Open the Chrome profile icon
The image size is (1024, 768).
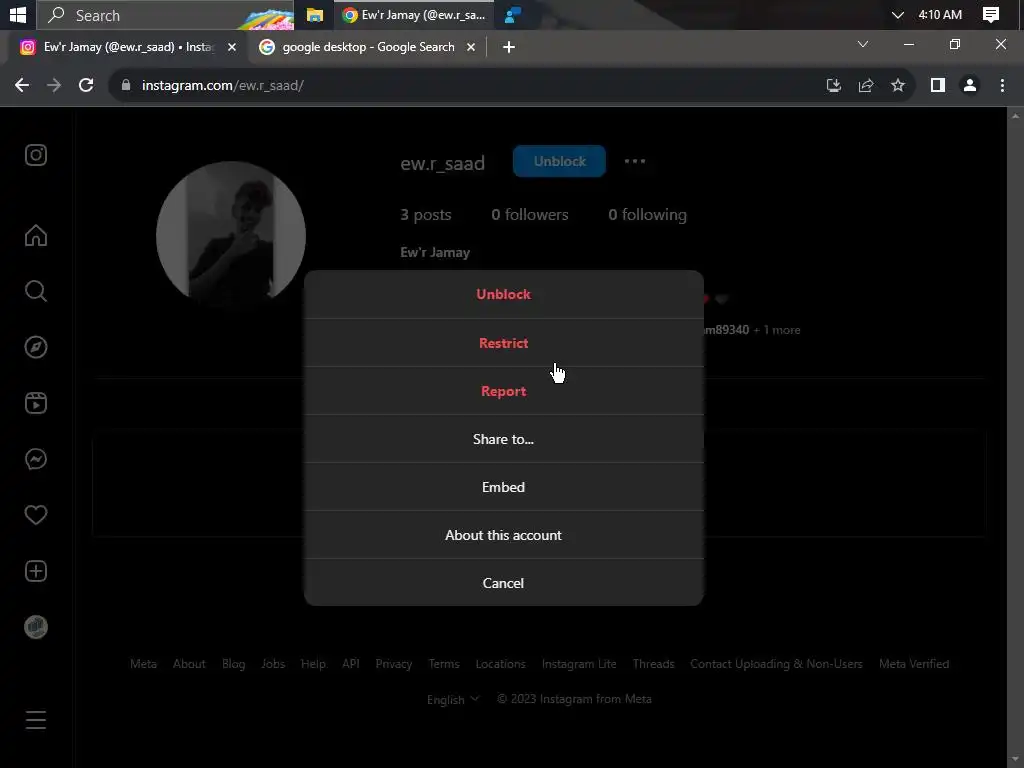970,86
